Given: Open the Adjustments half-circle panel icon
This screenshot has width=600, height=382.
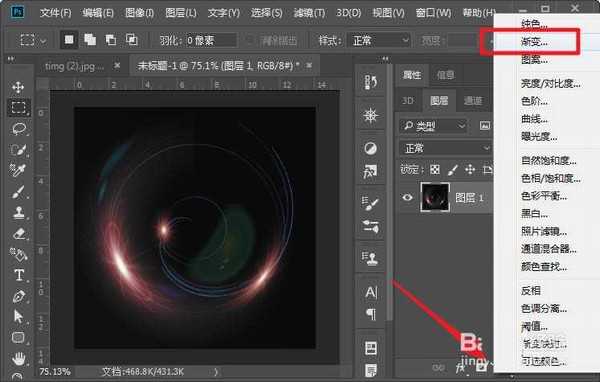Looking at the screenshot, I should click(x=370, y=148).
